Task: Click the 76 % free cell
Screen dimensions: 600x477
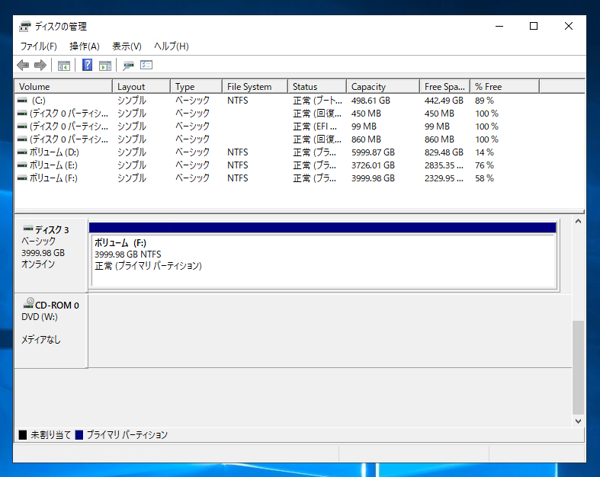Action: [484, 165]
